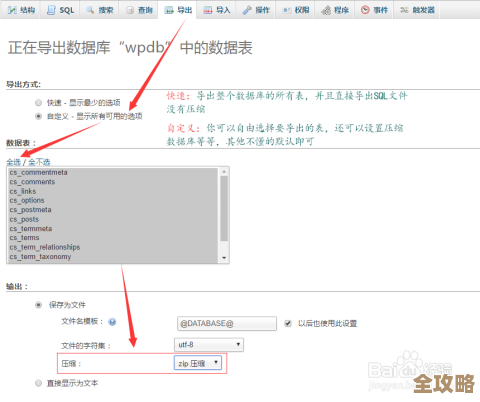Click the Routines tab icon
The height and width of the screenshot is (402, 480).
point(326,10)
